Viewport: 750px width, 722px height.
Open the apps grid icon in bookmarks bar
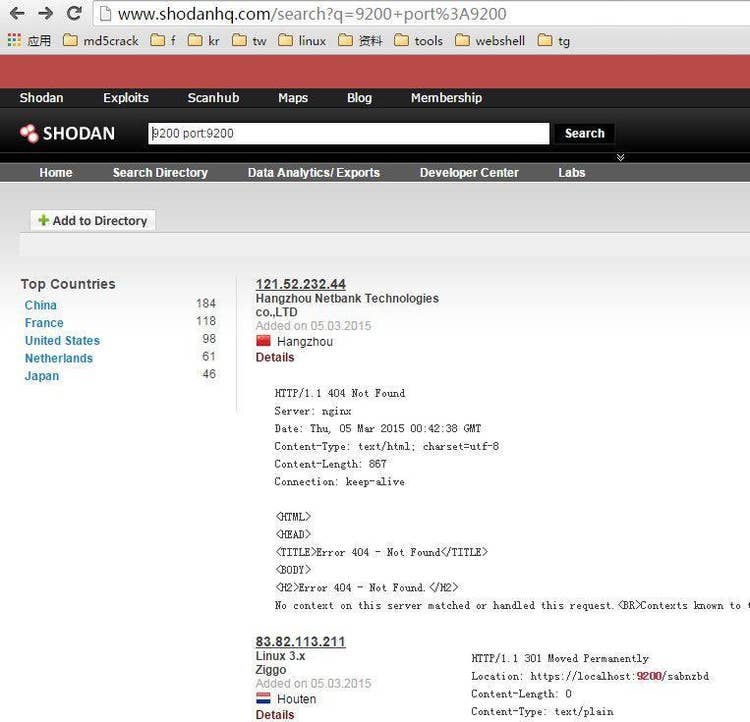point(14,41)
